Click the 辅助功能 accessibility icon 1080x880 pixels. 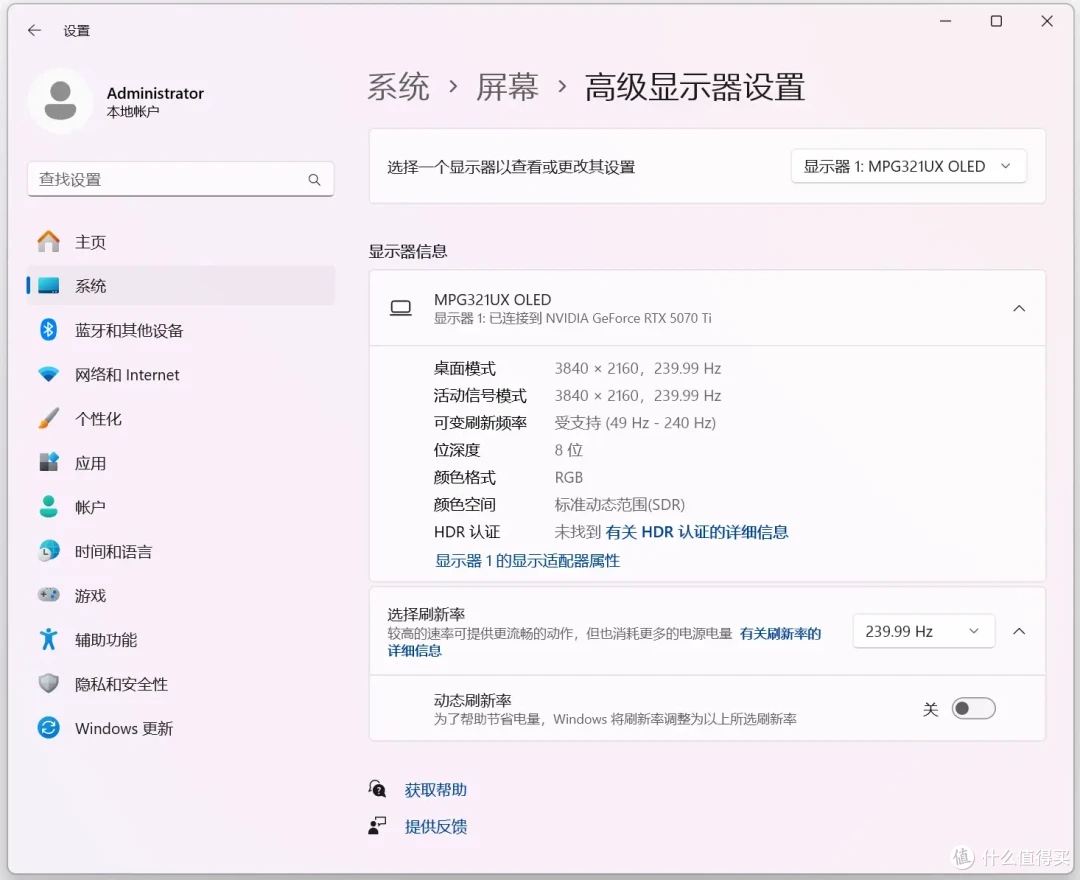click(x=48, y=639)
